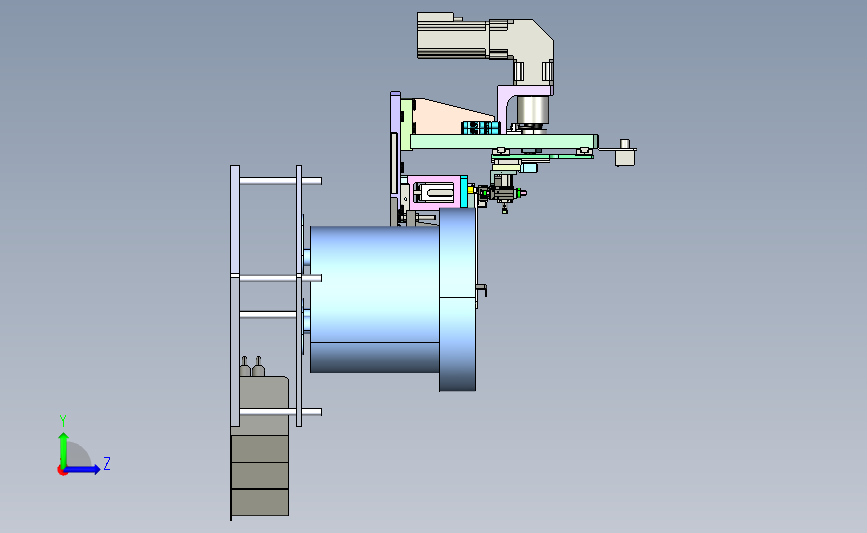
Task: Select the large blue cylindrical drum
Action: point(375,299)
